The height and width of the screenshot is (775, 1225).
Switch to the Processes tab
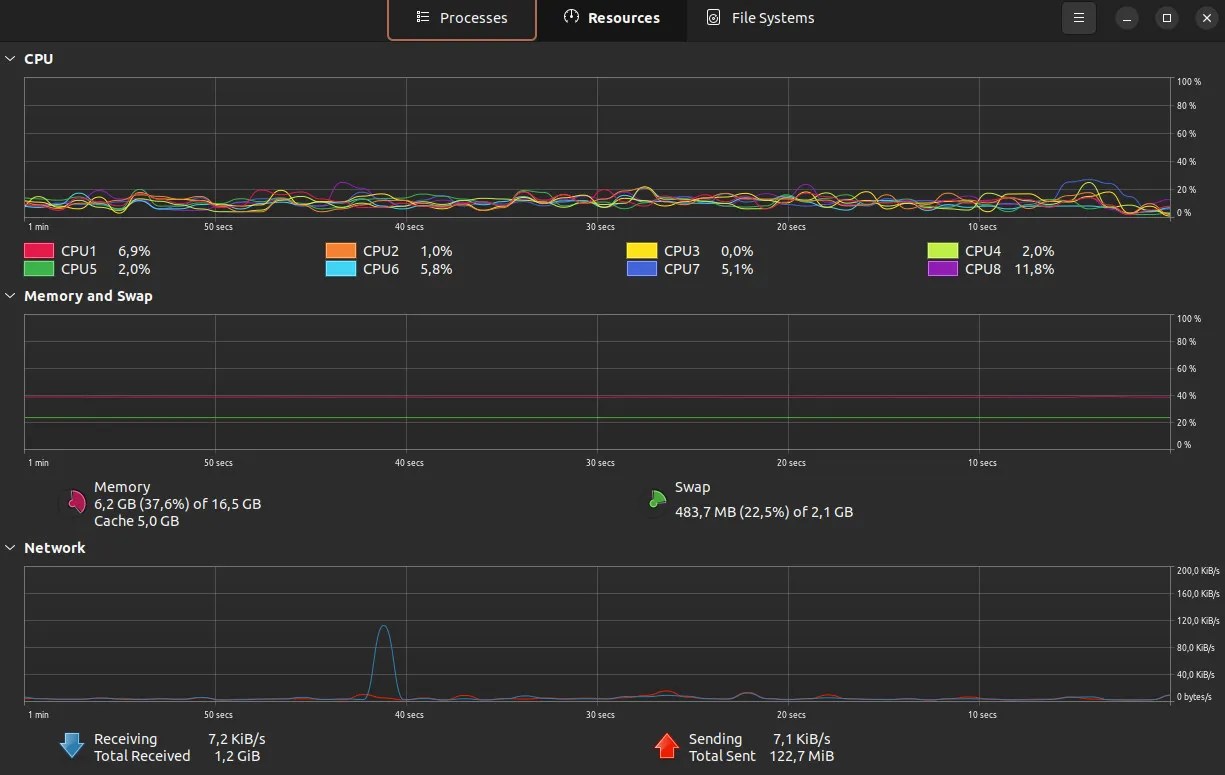(461, 17)
